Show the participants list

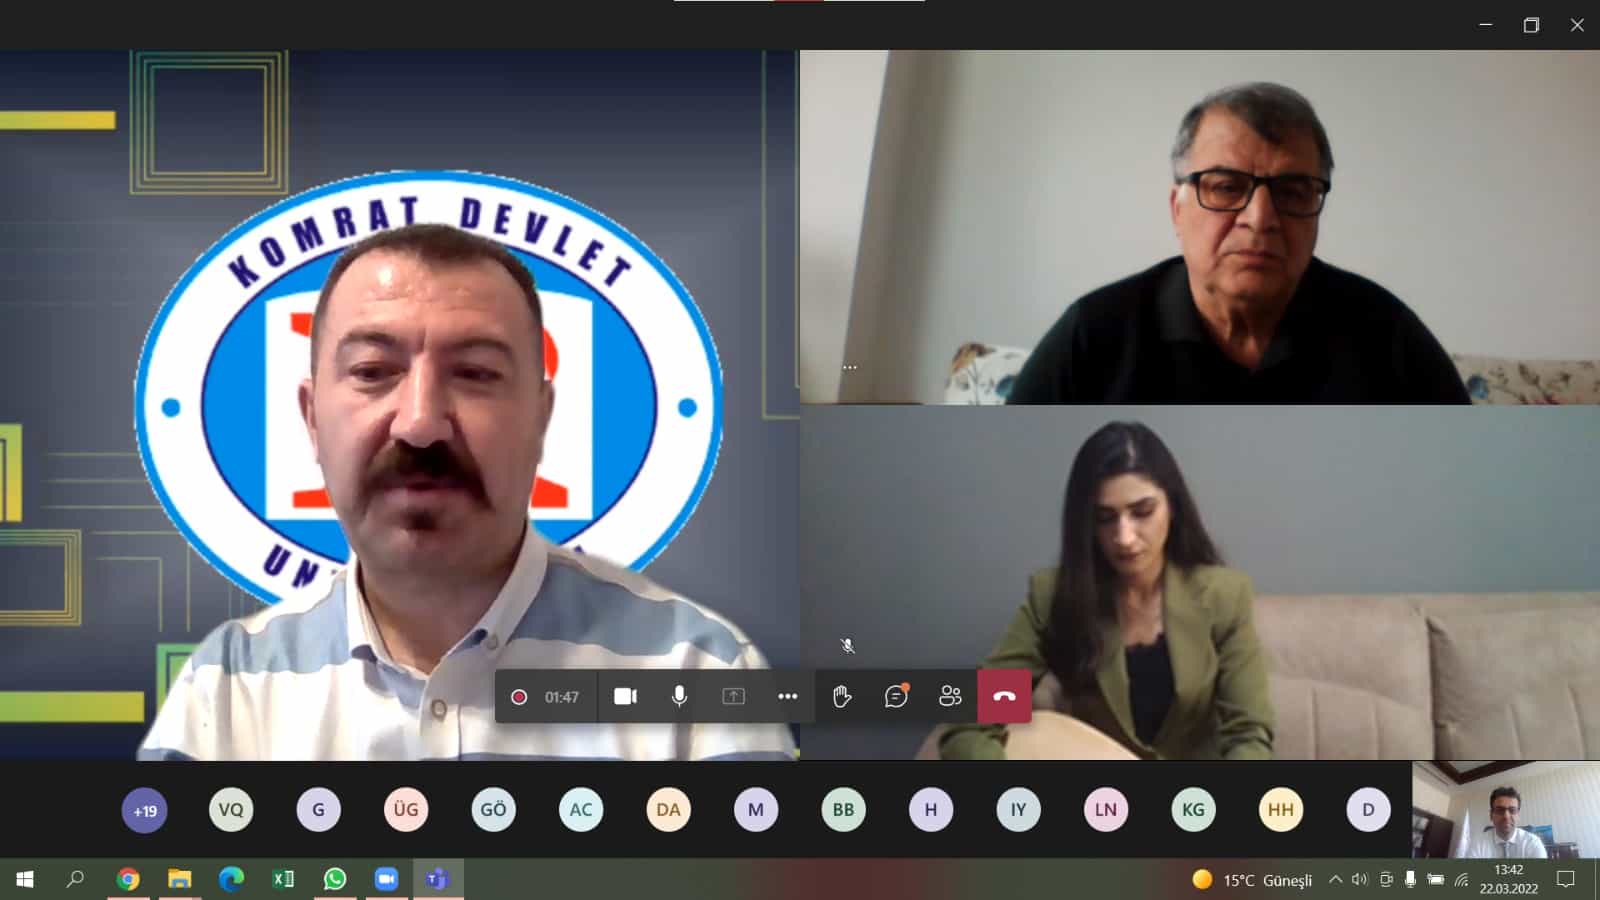(x=950, y=696)
